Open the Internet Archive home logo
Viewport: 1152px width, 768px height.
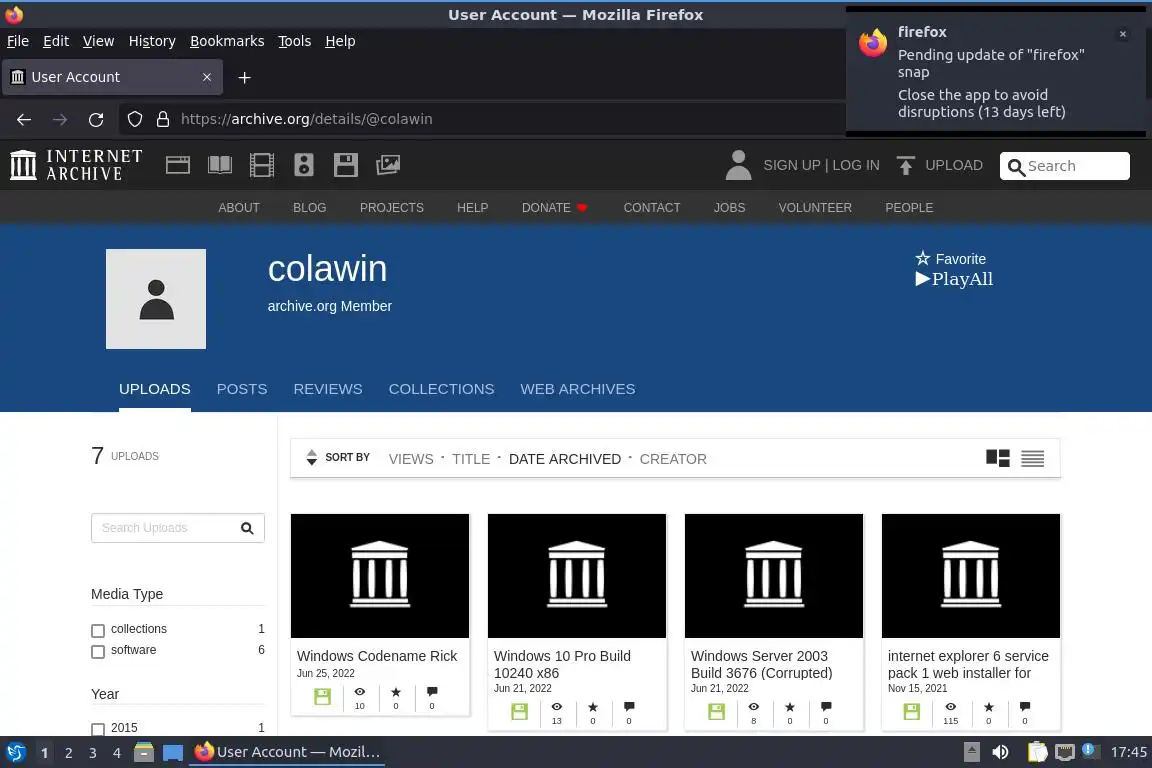[x=76, y=165]
